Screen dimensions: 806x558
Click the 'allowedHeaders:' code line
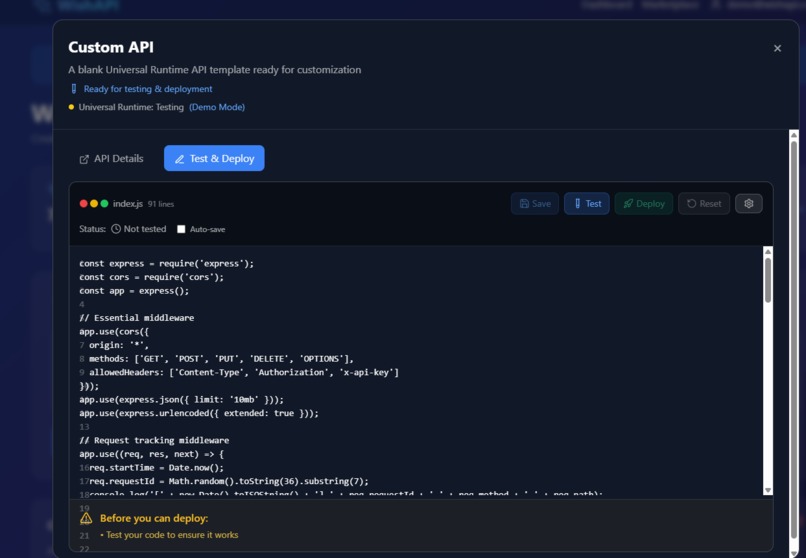[244, 373]
